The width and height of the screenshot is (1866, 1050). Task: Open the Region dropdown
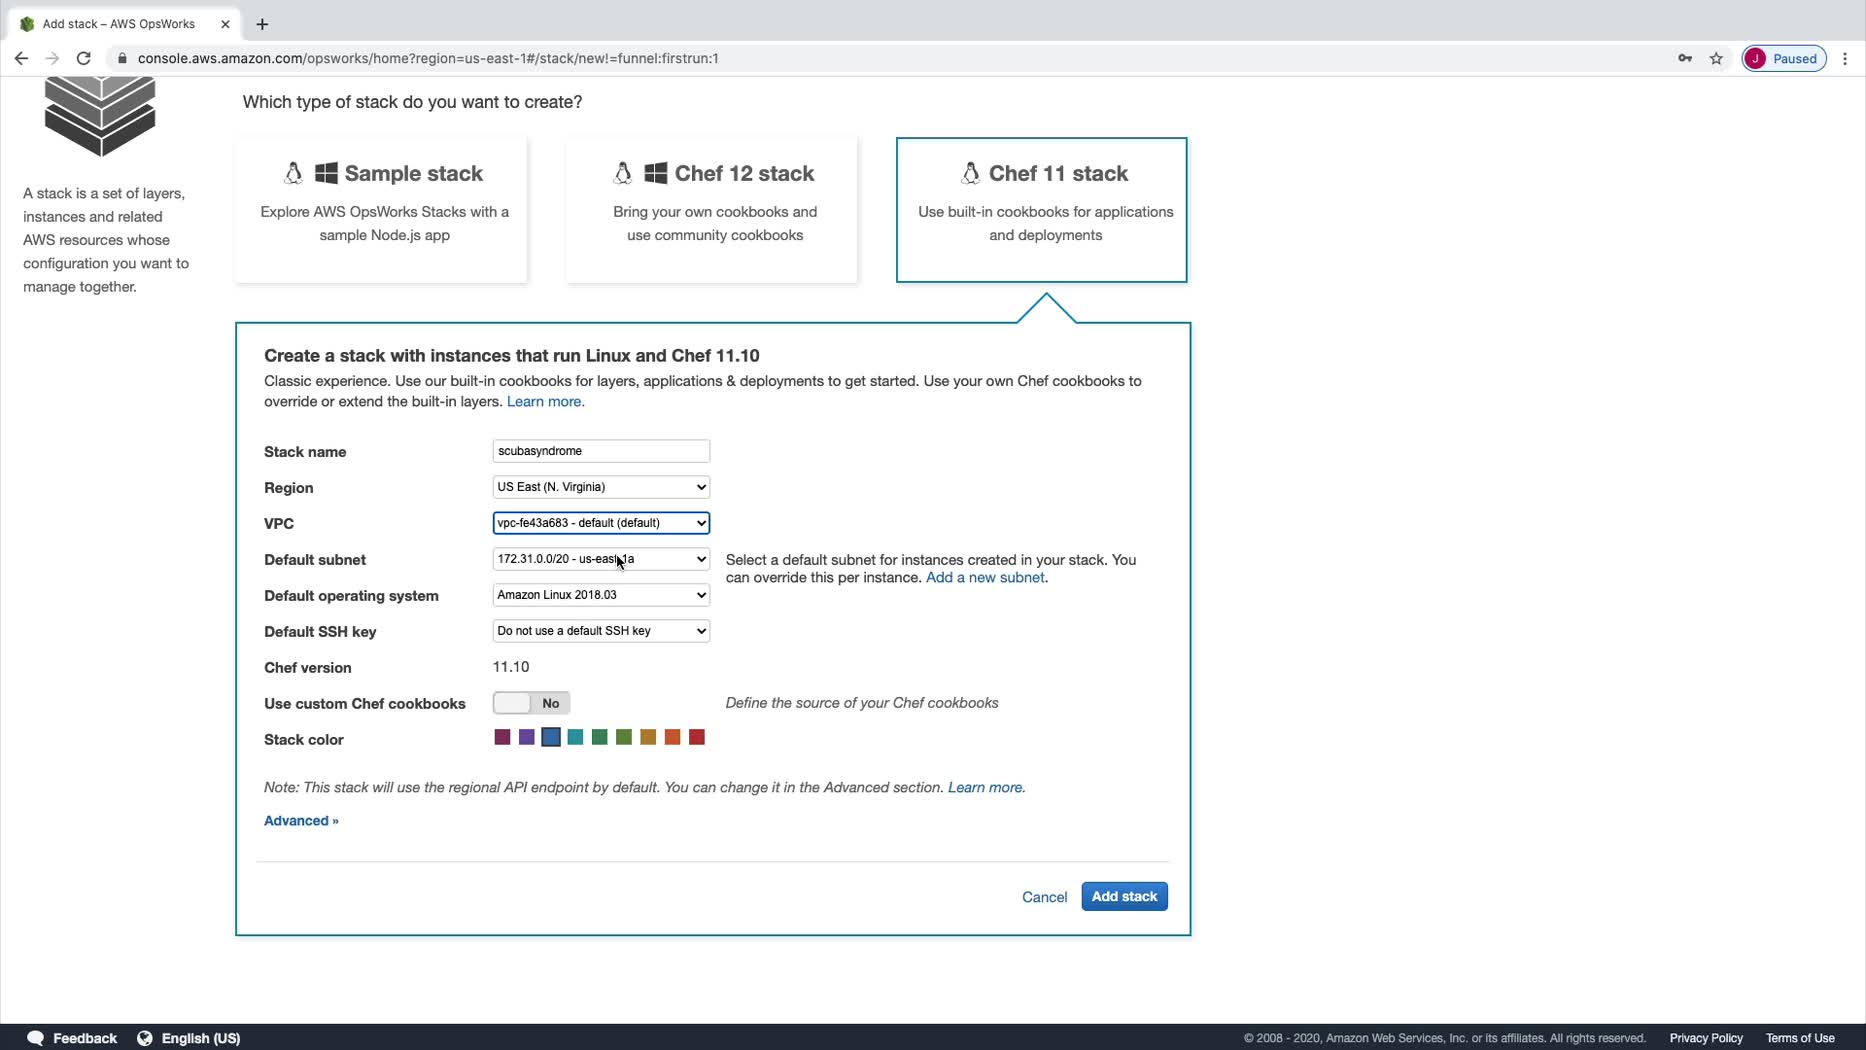(x=601, y=487)
